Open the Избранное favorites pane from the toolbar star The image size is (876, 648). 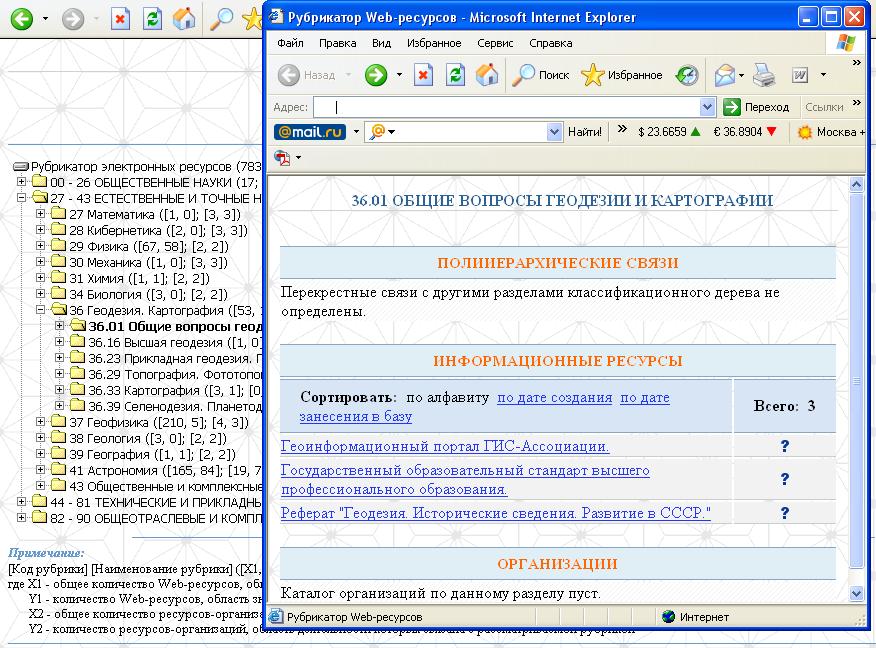pos(621,75)
